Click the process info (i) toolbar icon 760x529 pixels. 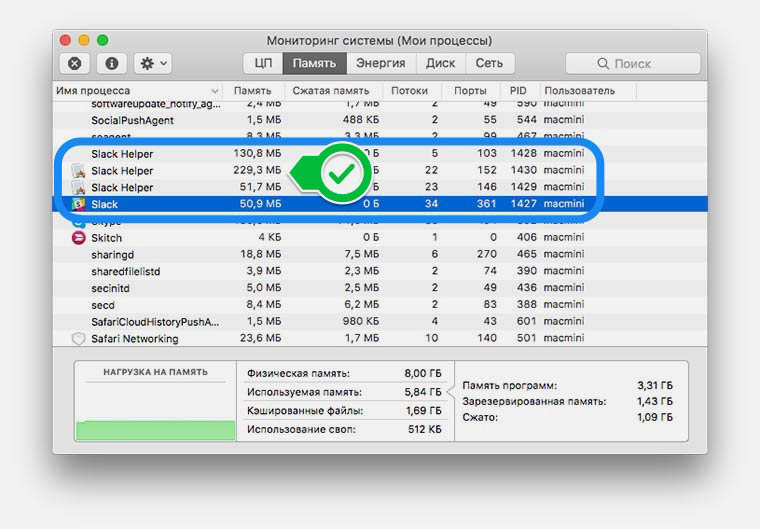click(x=111, y=63)
